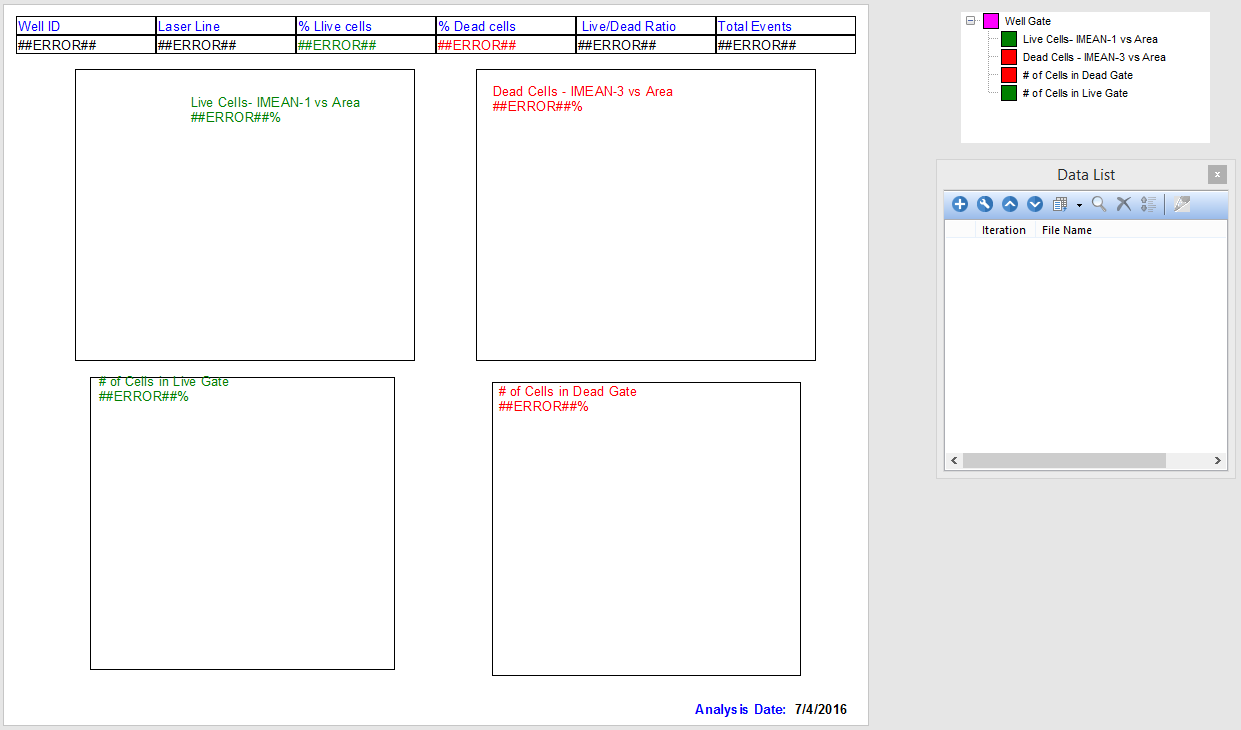Collapse the Well Gate tree node
This screenshot has height=730, width=1241.
click(970, 21)
